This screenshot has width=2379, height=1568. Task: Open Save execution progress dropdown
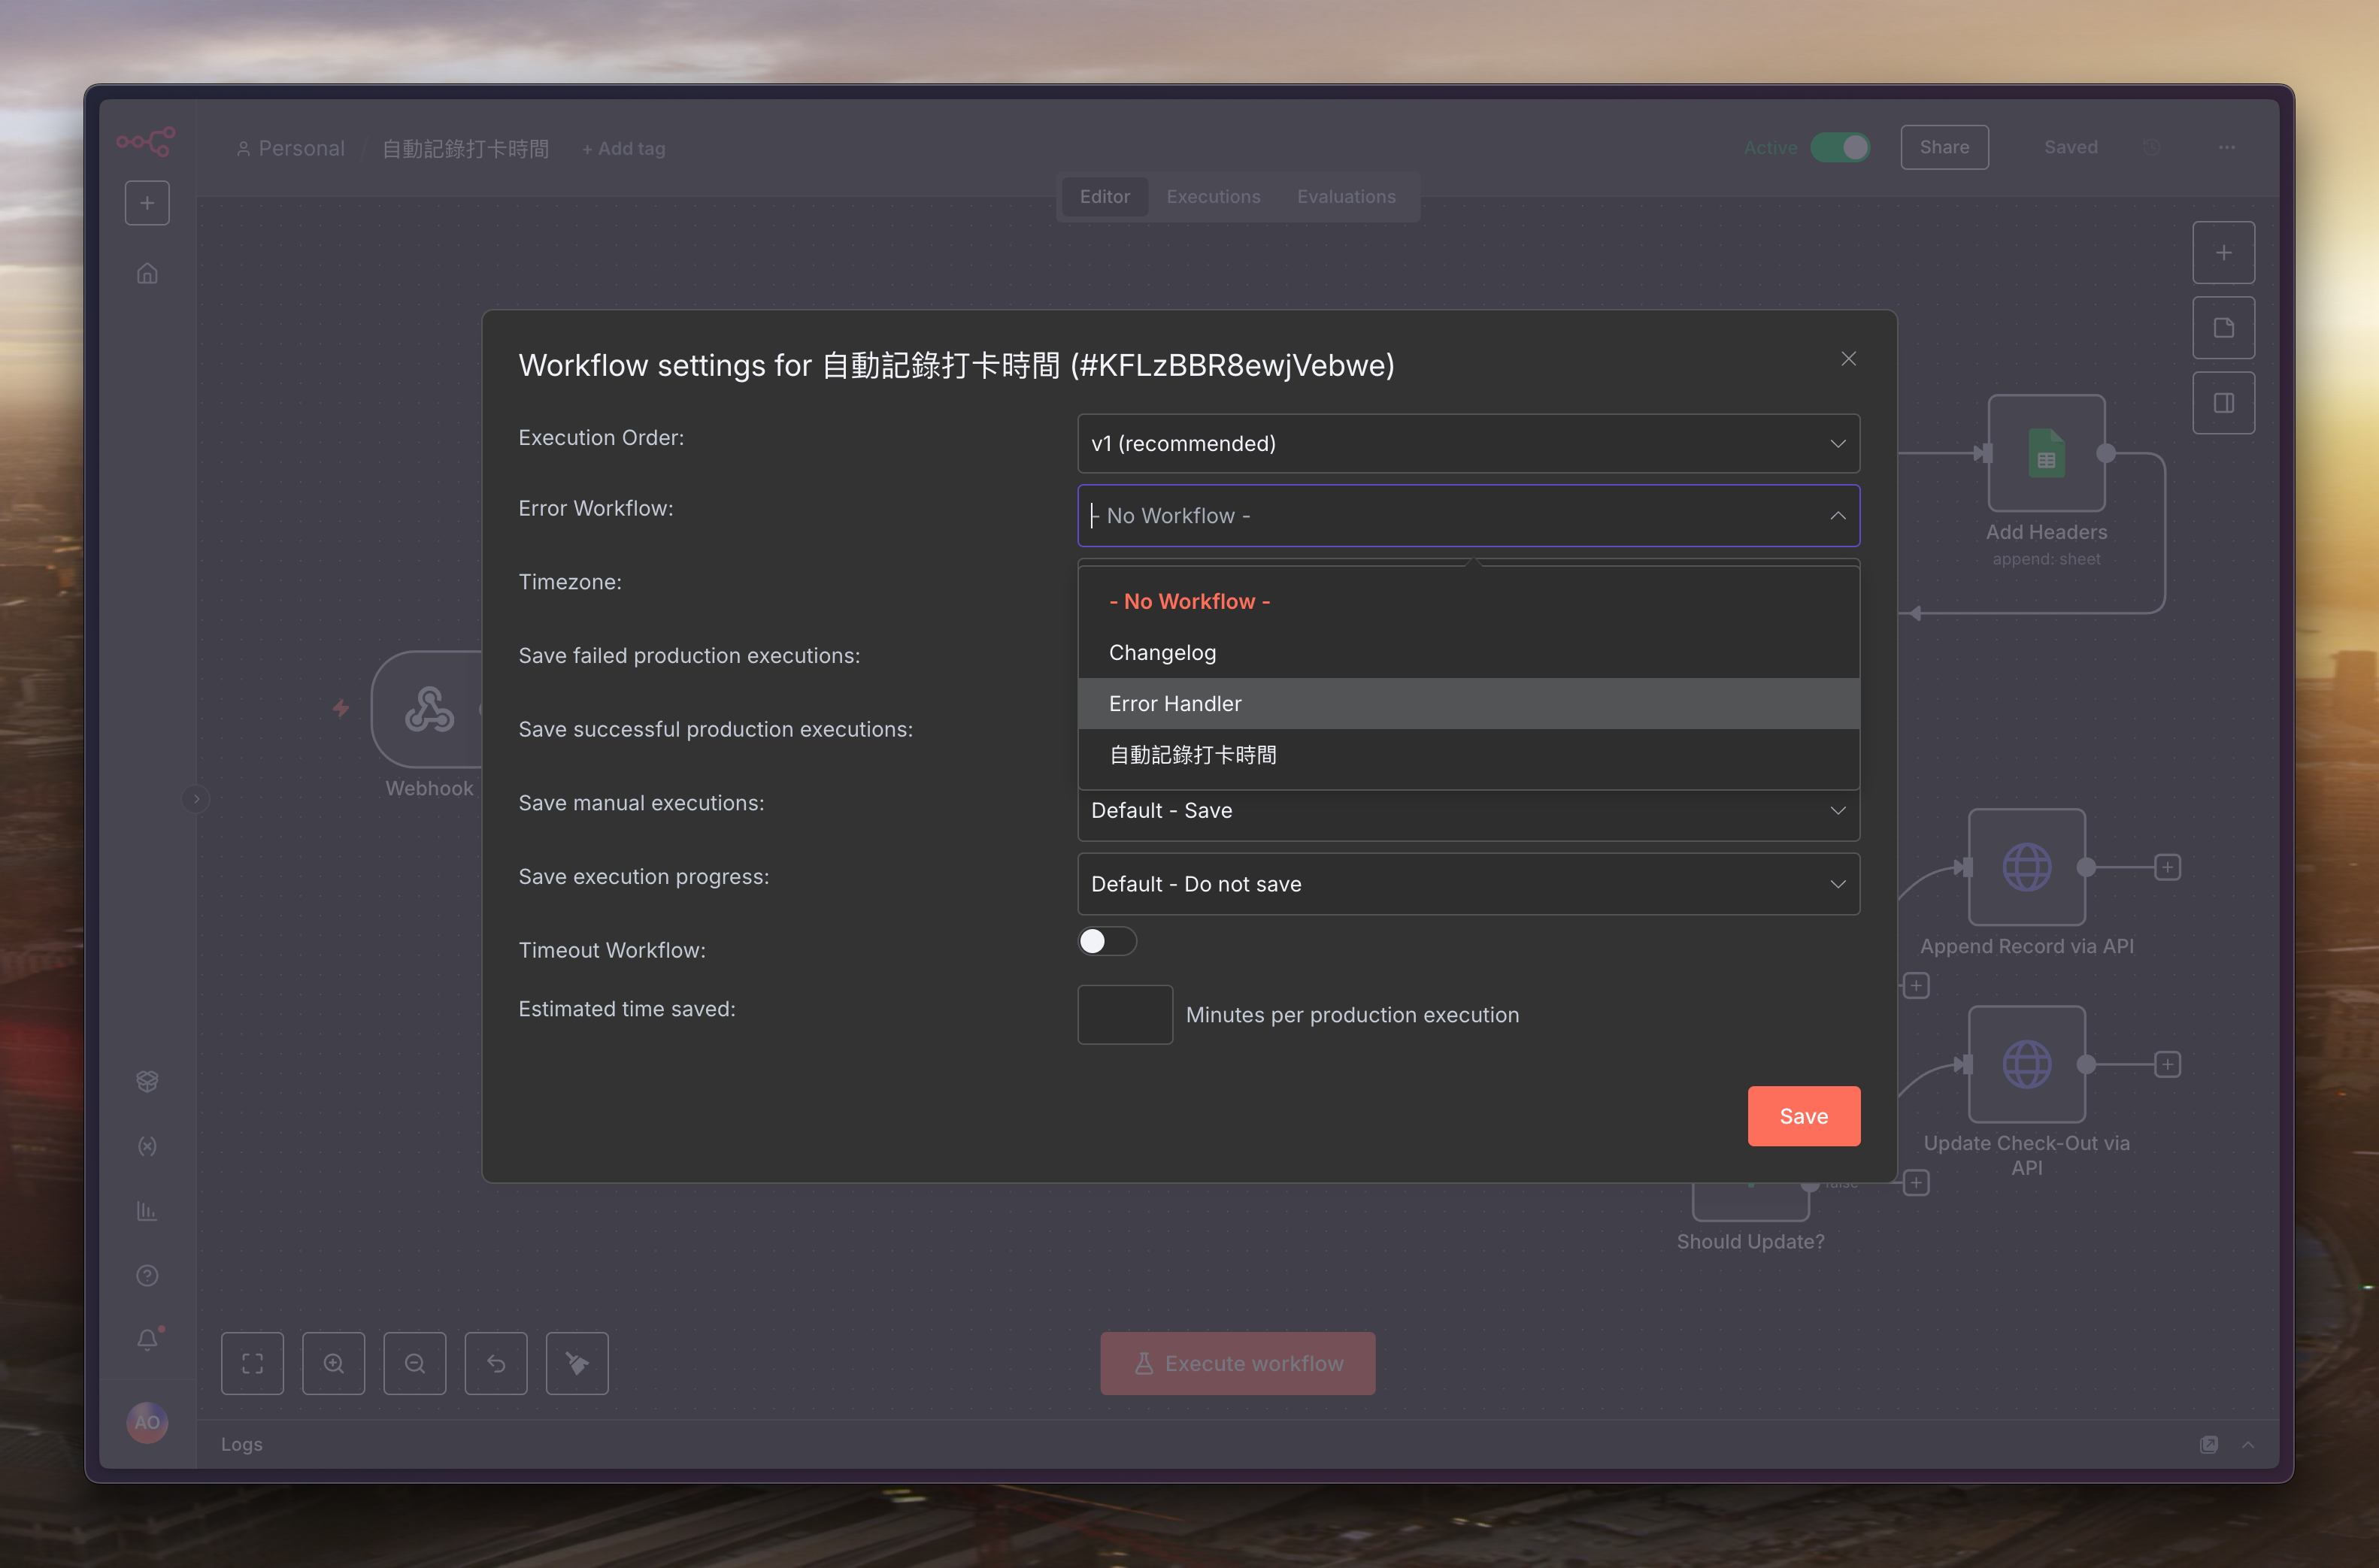click(1467, 884)
